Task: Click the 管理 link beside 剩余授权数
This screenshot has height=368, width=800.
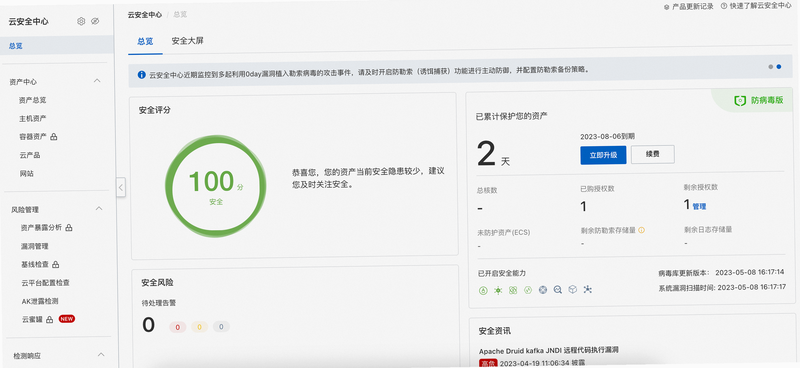Action: (x=699, y=206)
